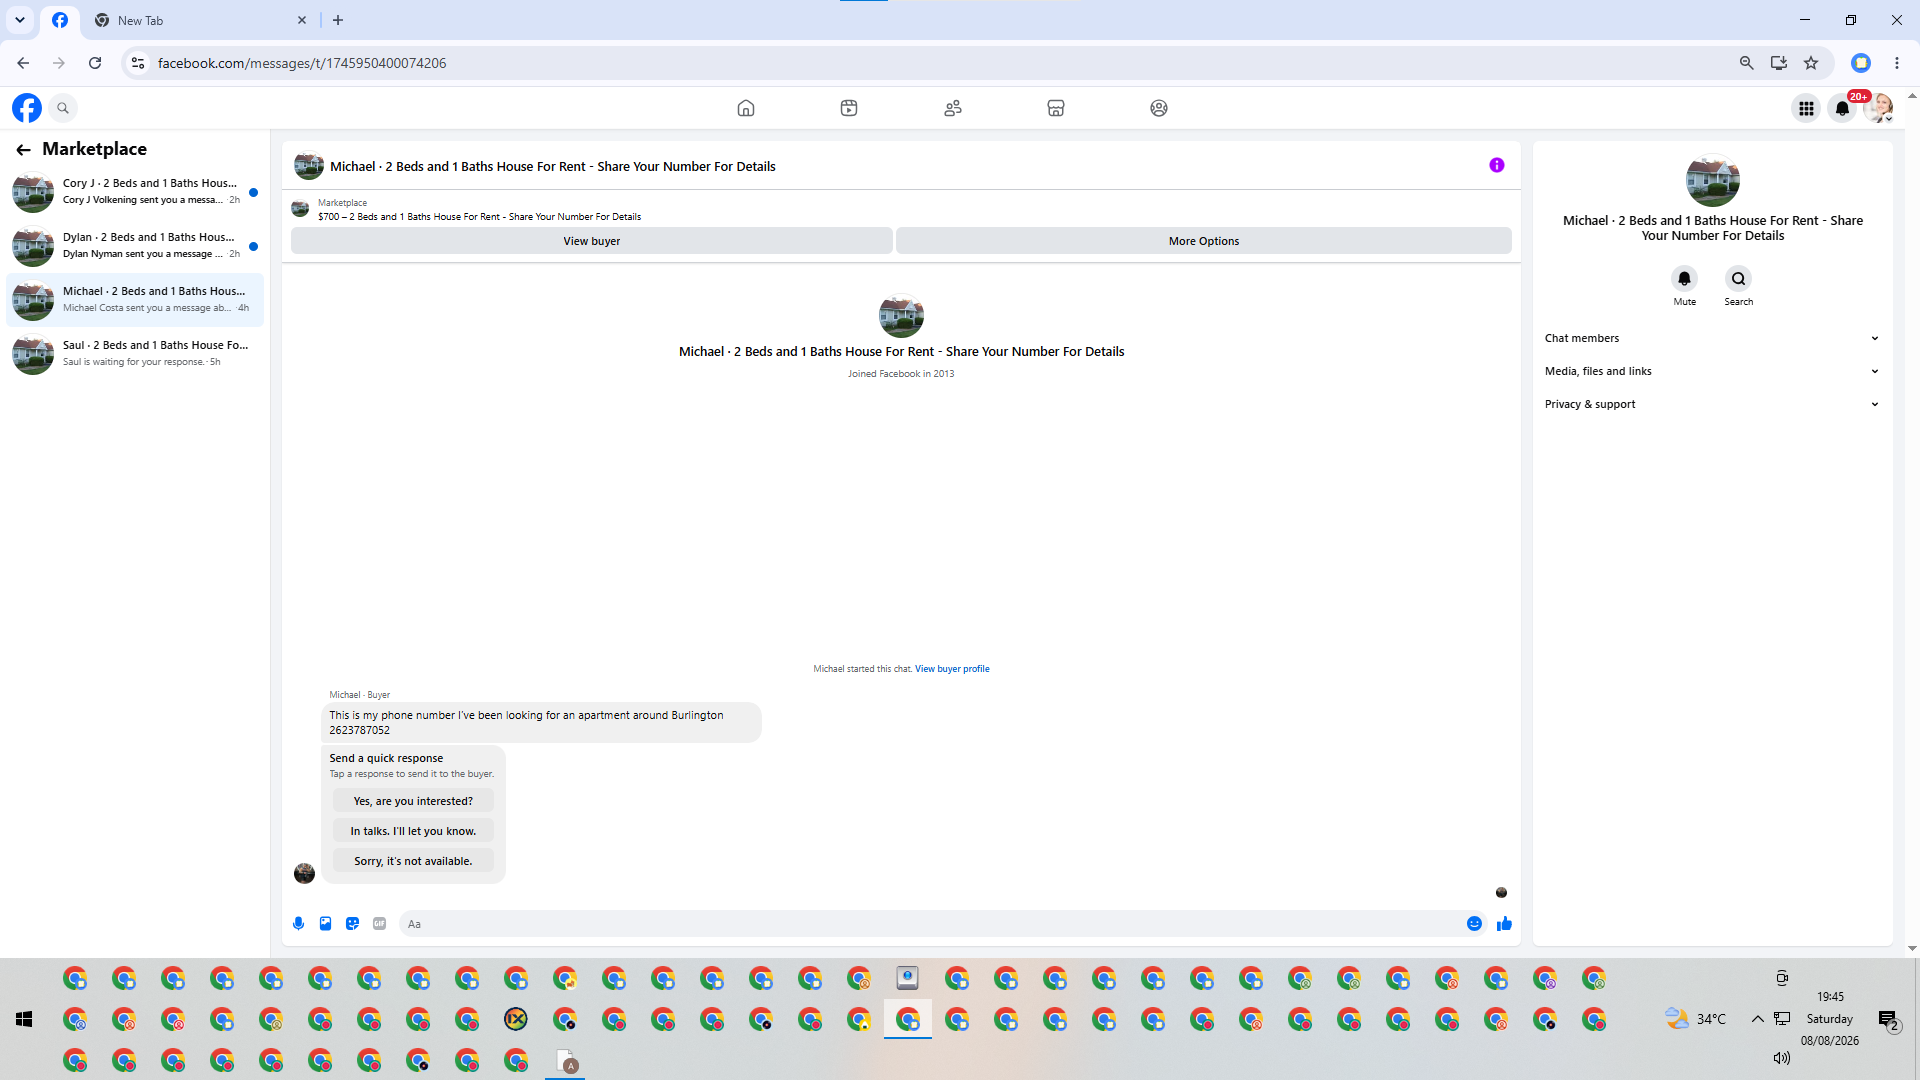Image resolution: width=1920 pixels, height=1080 pixels.
Task: Go back with the browser back arrow
Action: click(x=23, y=63)
